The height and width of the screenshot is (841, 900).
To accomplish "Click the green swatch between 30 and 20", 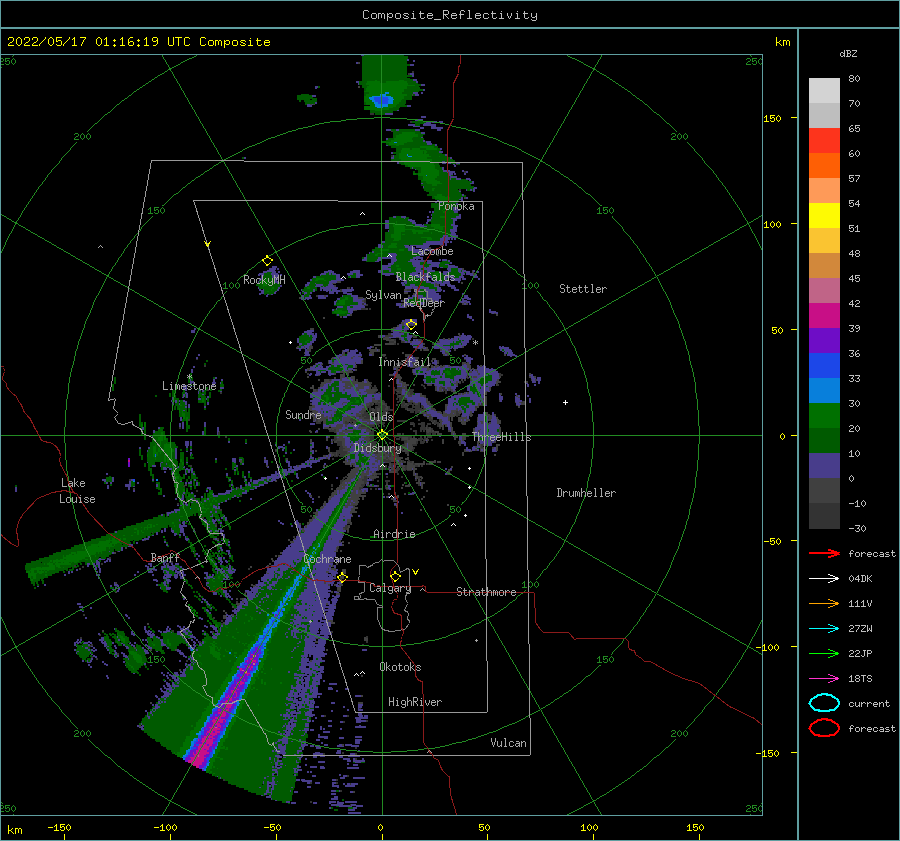I will (824, 416).
